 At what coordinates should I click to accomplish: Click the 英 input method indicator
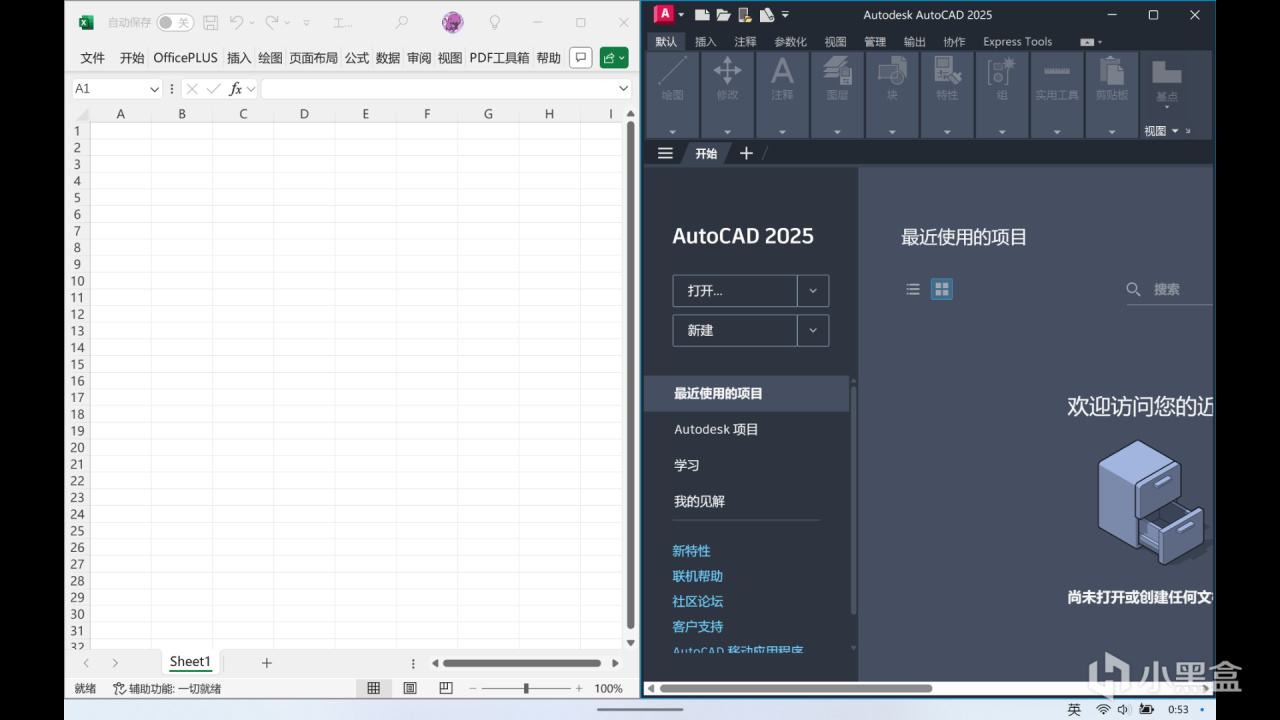1074,709
